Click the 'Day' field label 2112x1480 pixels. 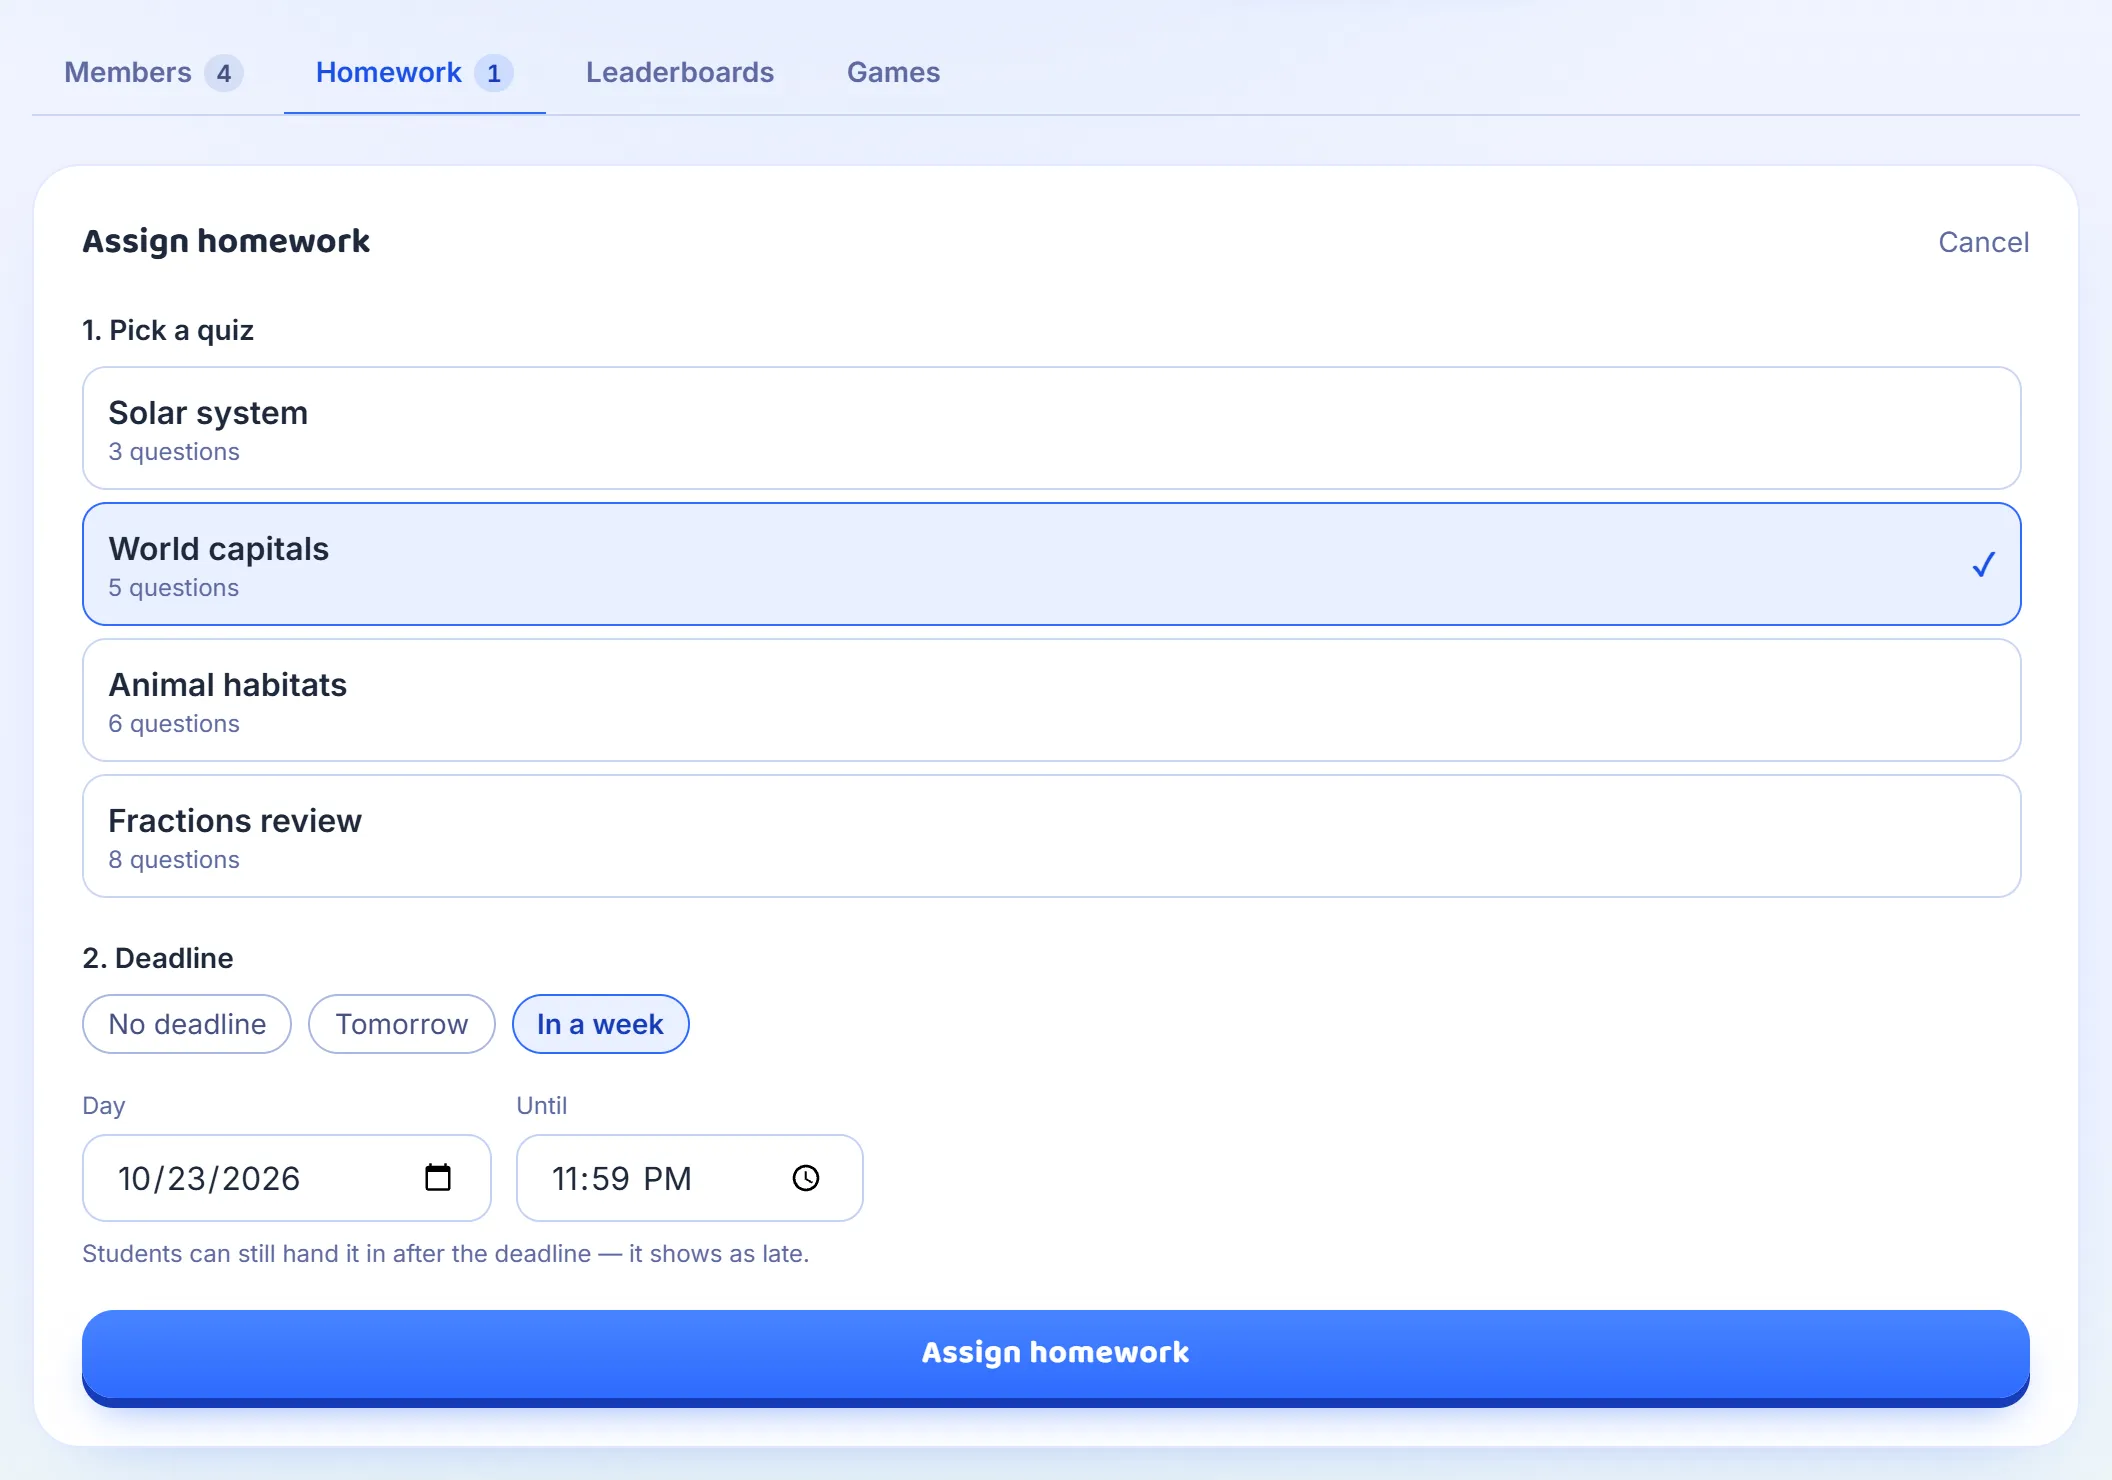click(x=104, y=1106)
